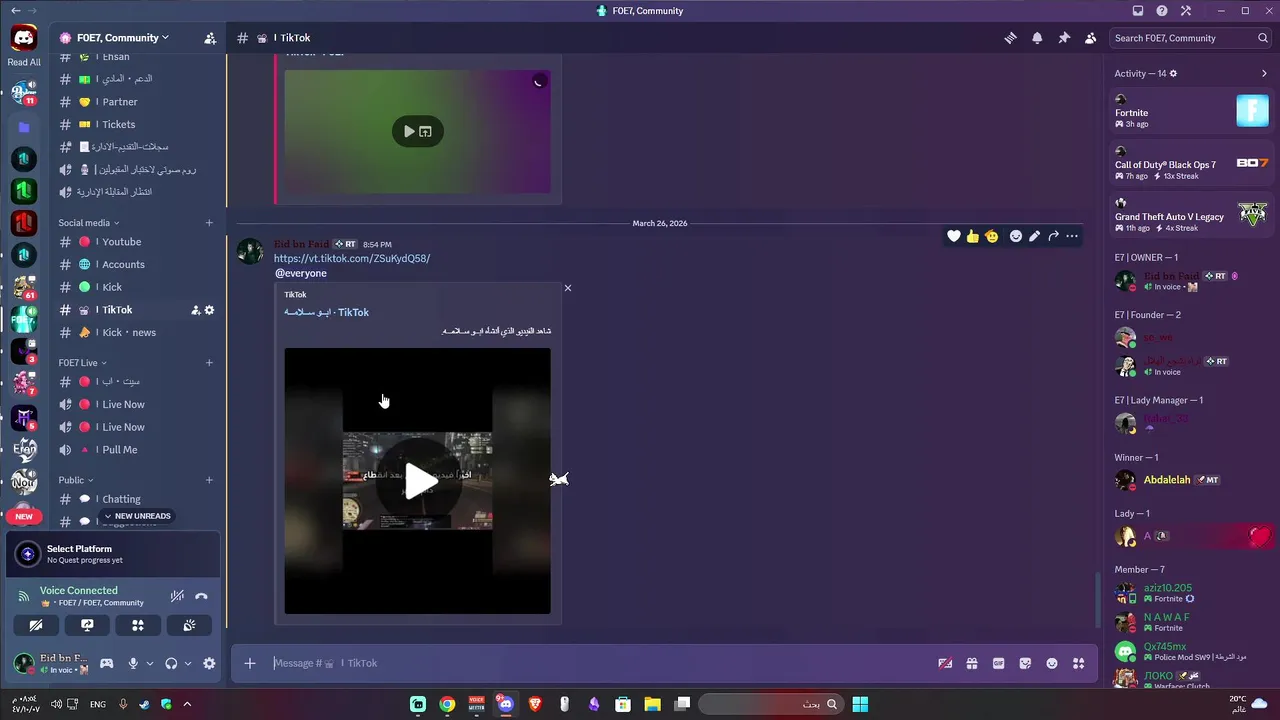Create channel in FOE7 Live category
1280x720 pixels.
pyautogui.click(x=209, y=363)
